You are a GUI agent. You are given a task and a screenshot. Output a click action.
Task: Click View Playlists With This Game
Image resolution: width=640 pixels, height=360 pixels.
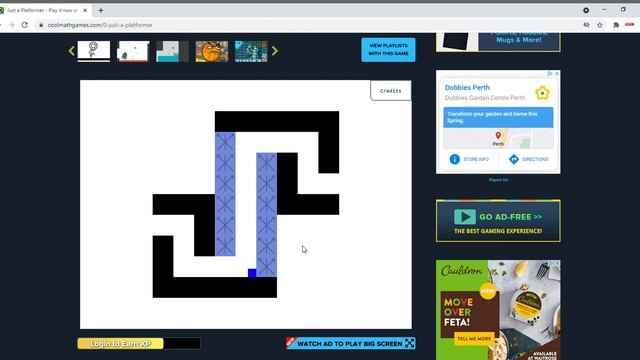[388, 50]
